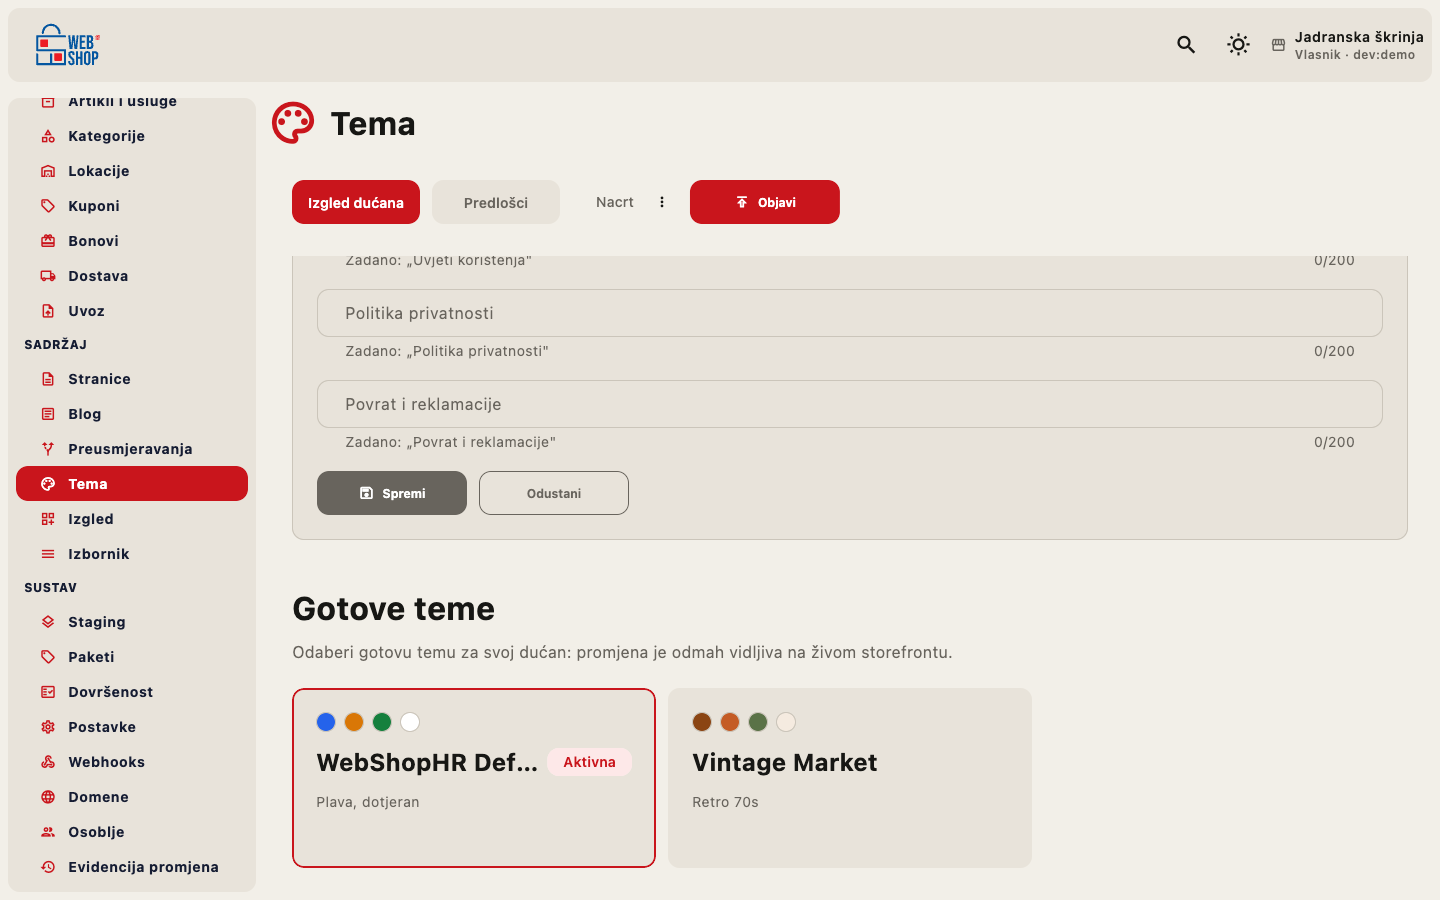Click the blue swatch on WebShopHR Default
1440x900 pixels.
326,722
